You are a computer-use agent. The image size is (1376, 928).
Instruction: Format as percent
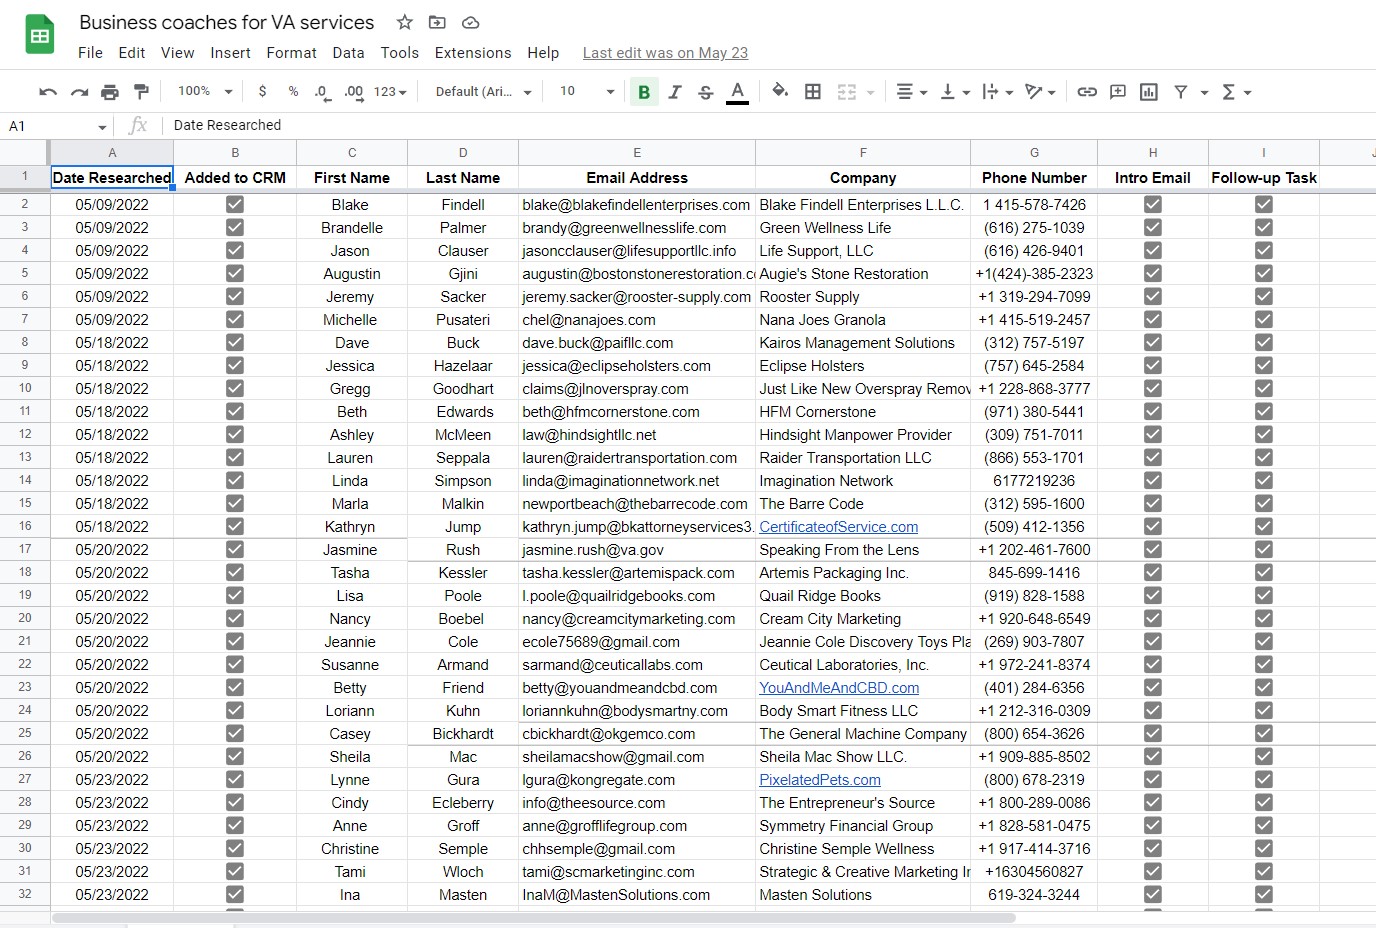click(x=293, y=91)
